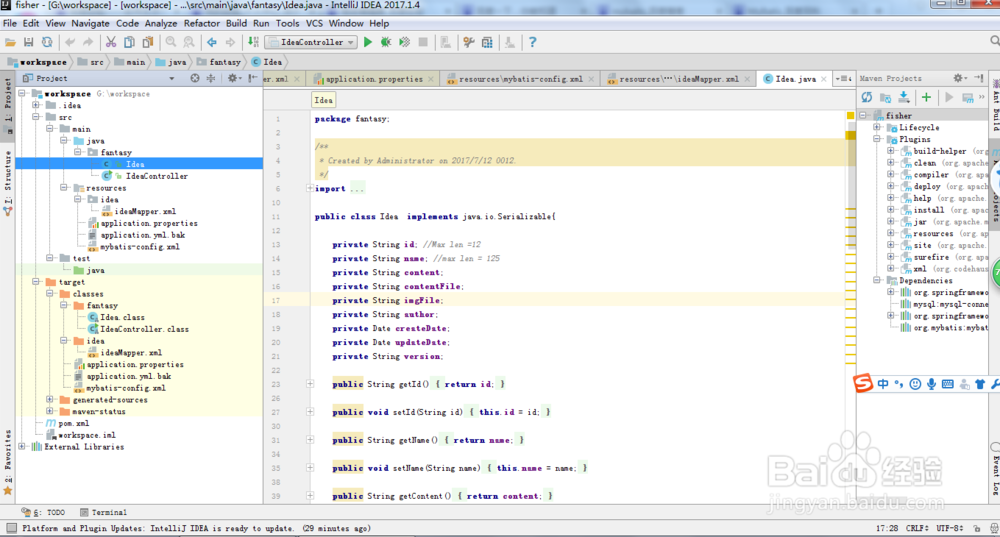This screenshot has height=537, width=1000.
Task: Hide the Project panel with the hide icon
Action: (253, 78)
